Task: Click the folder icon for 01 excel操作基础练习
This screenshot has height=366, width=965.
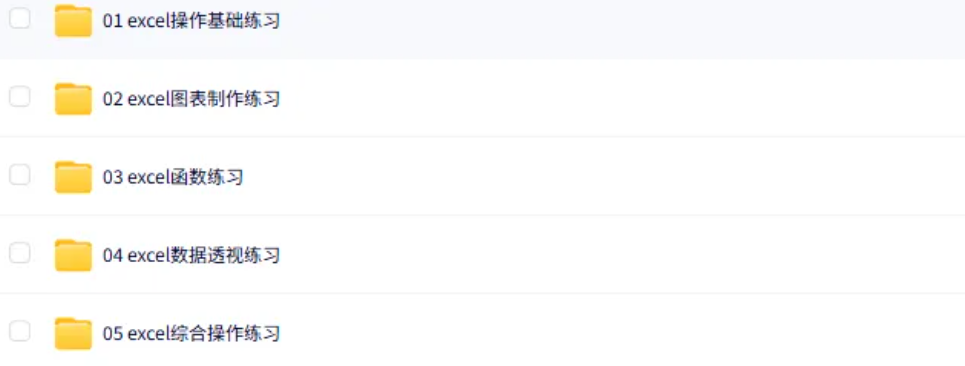Action: tap(73, 21)
